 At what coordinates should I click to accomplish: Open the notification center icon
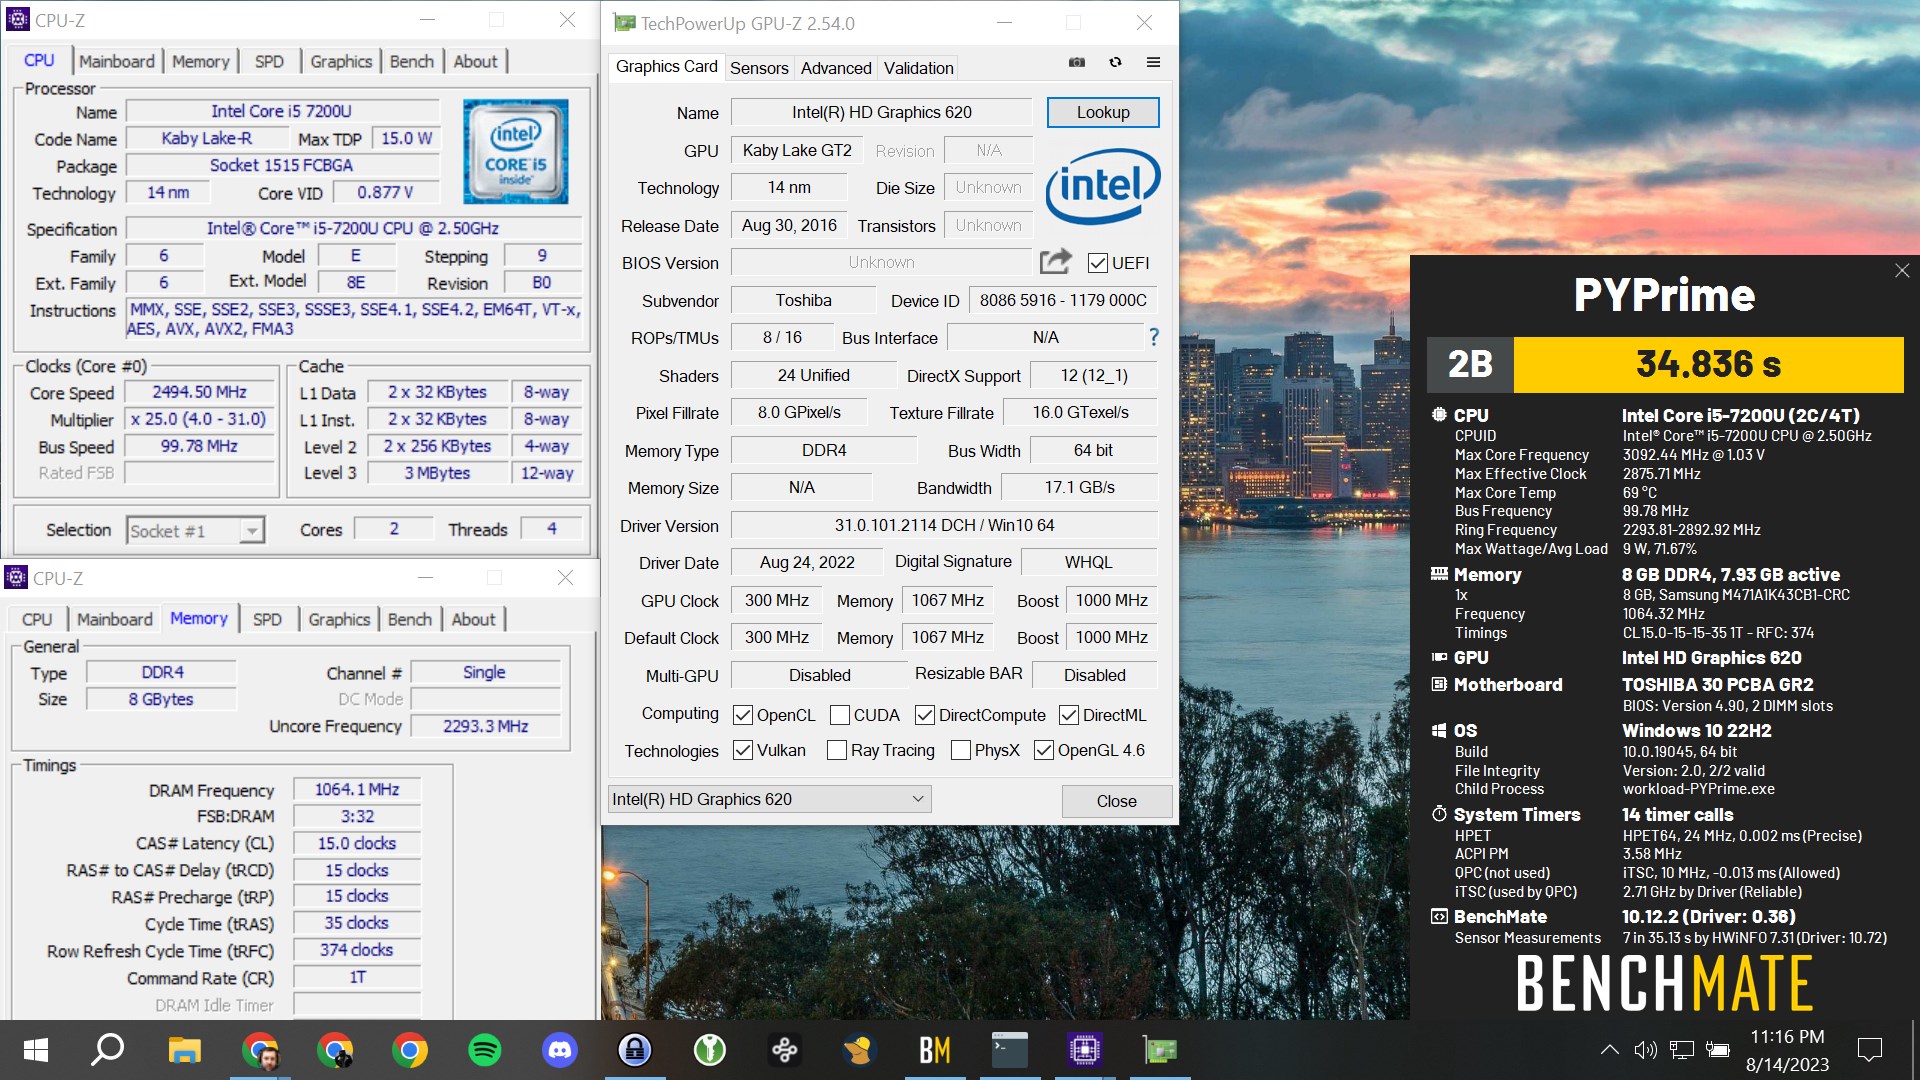(x=1869, y=1050)
